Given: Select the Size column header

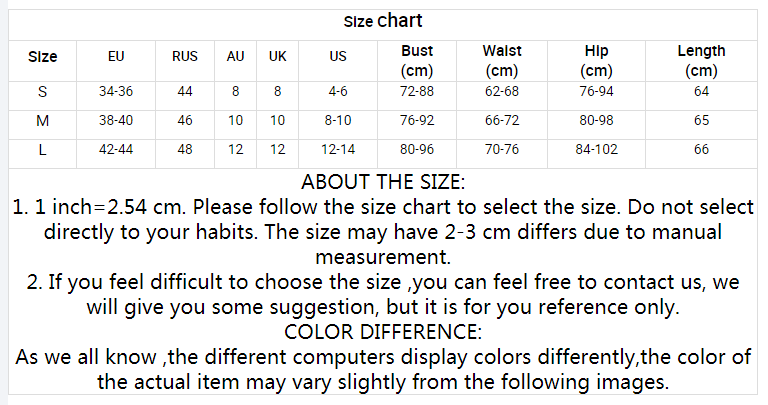Looking at the screenshot, I should (x=43, y=57).
